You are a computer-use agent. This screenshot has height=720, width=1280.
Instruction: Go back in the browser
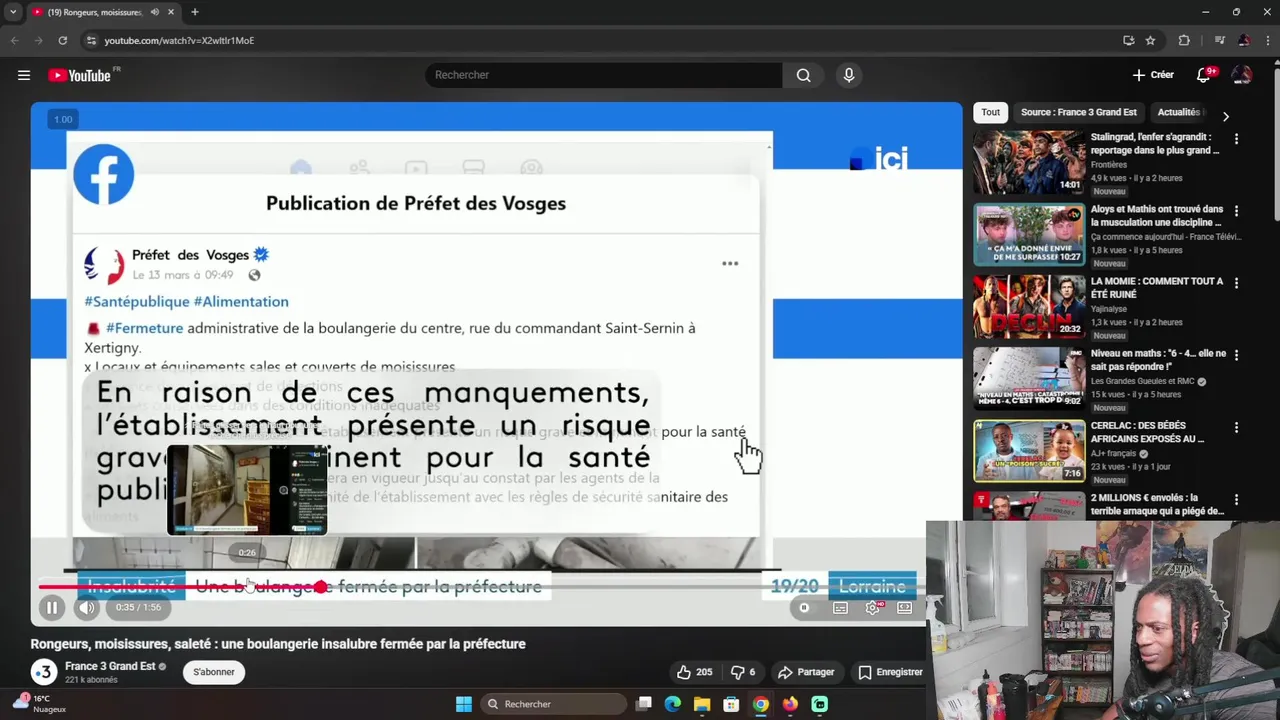[14, 40]
